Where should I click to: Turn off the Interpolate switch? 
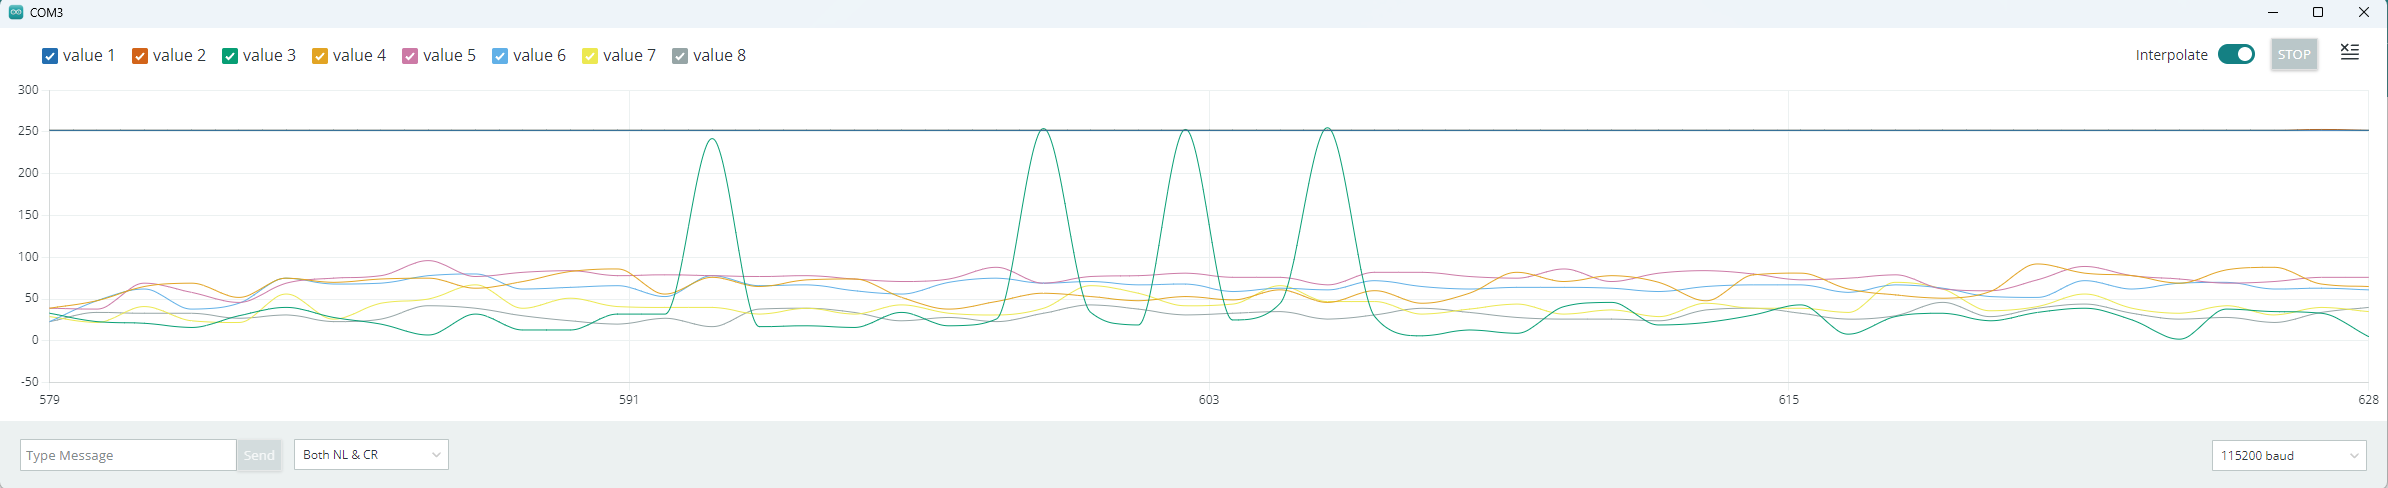(x=2236, y=54)
